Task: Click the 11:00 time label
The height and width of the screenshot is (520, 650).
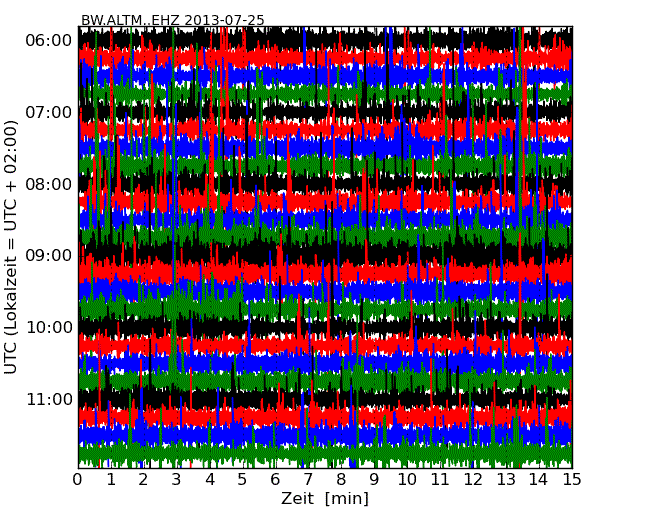Action: pos(49,399)
